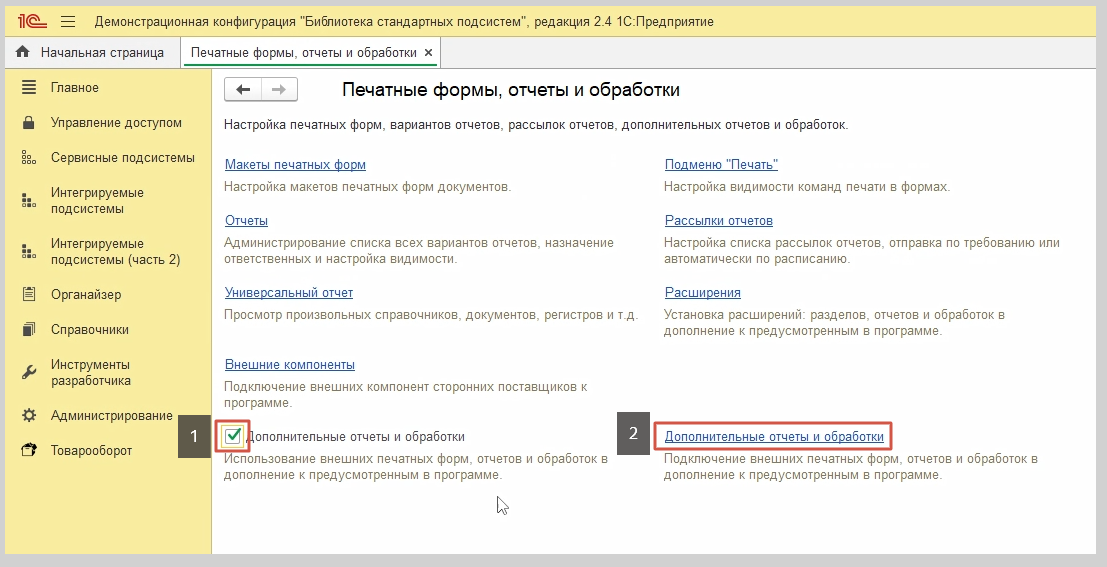Click the Управление доступом lock icon
The width and height of the screenshot is (1107, 567).
pyautogui.click(x=29, y=123)
